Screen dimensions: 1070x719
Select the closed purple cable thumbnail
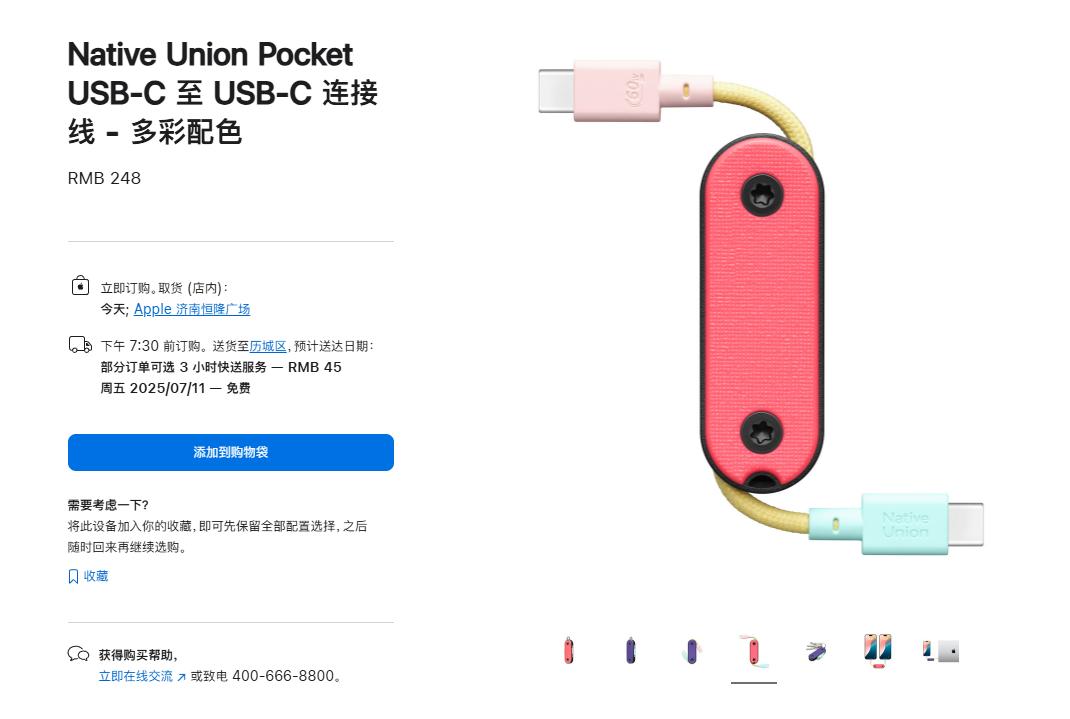(x=631, y=651)
